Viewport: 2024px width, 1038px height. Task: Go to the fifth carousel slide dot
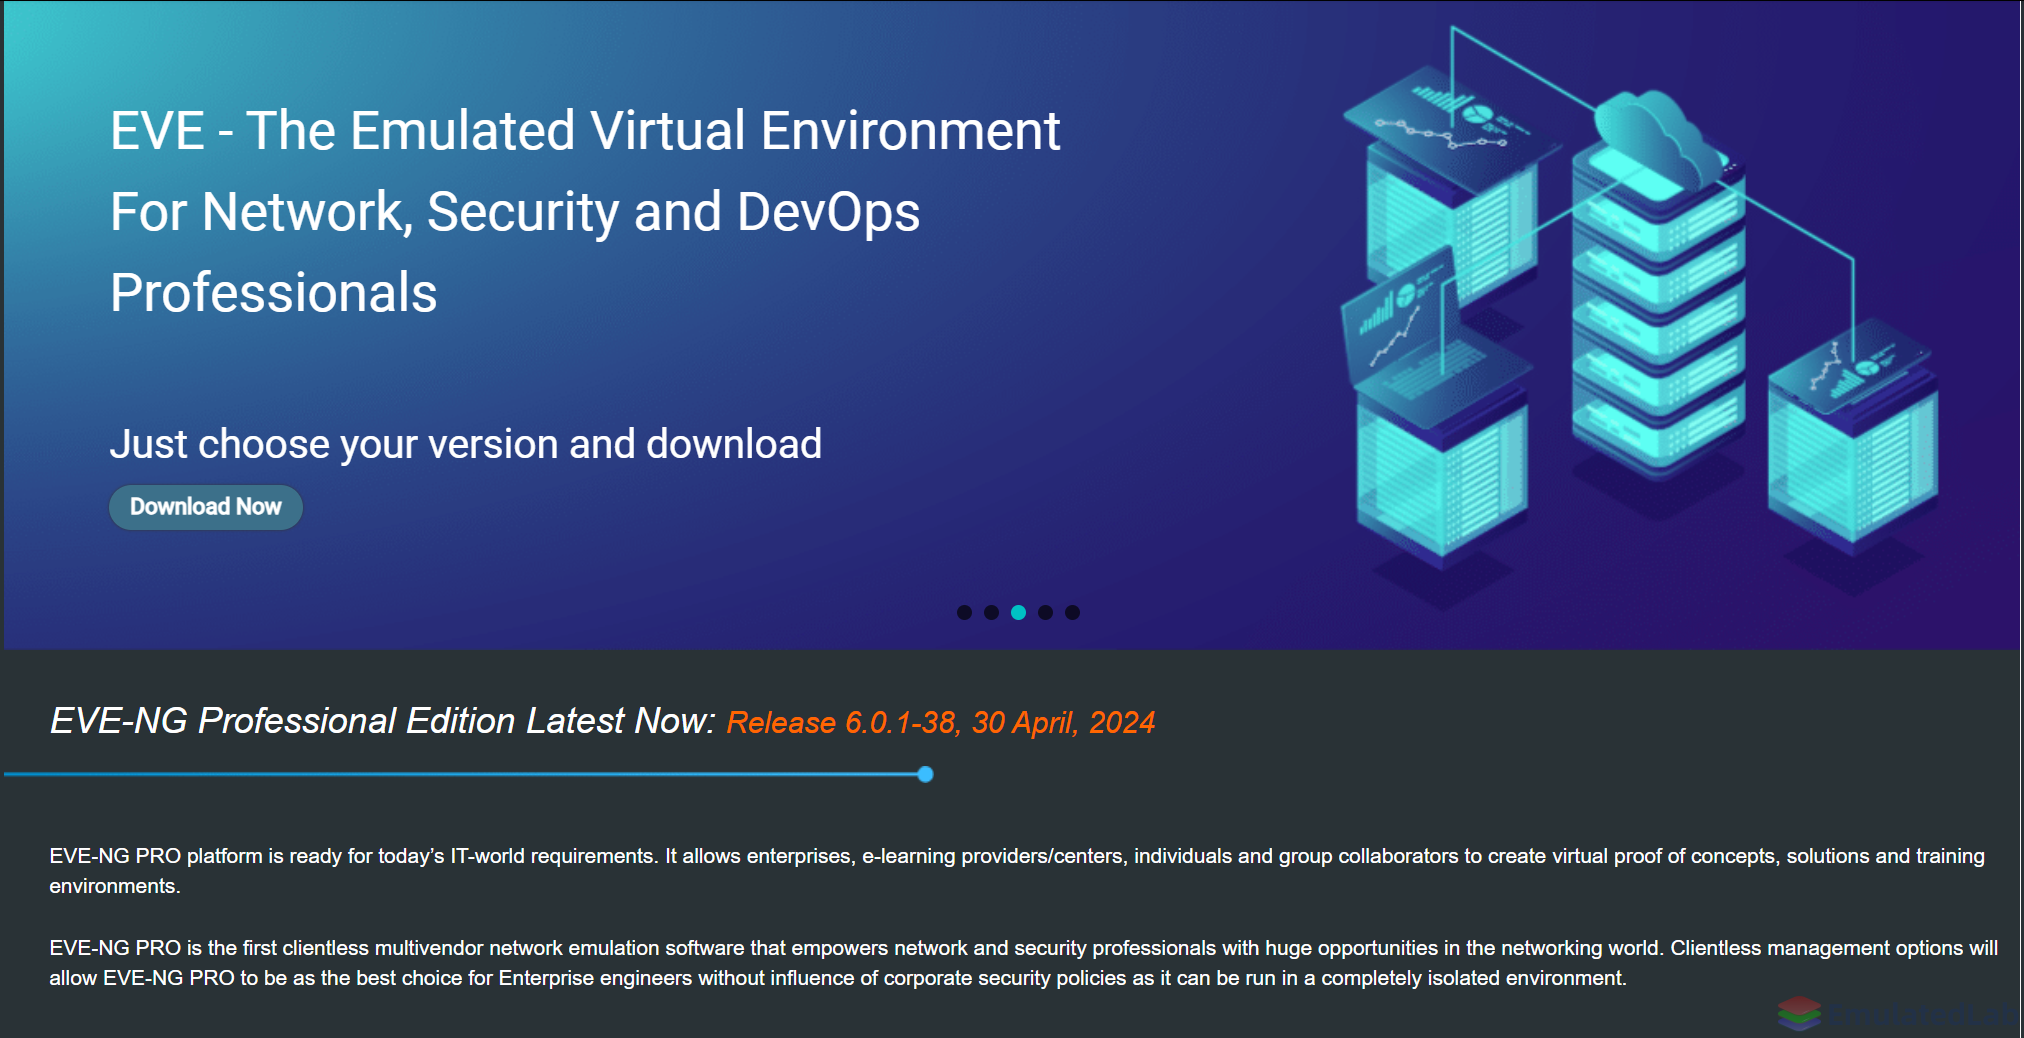1072,612
